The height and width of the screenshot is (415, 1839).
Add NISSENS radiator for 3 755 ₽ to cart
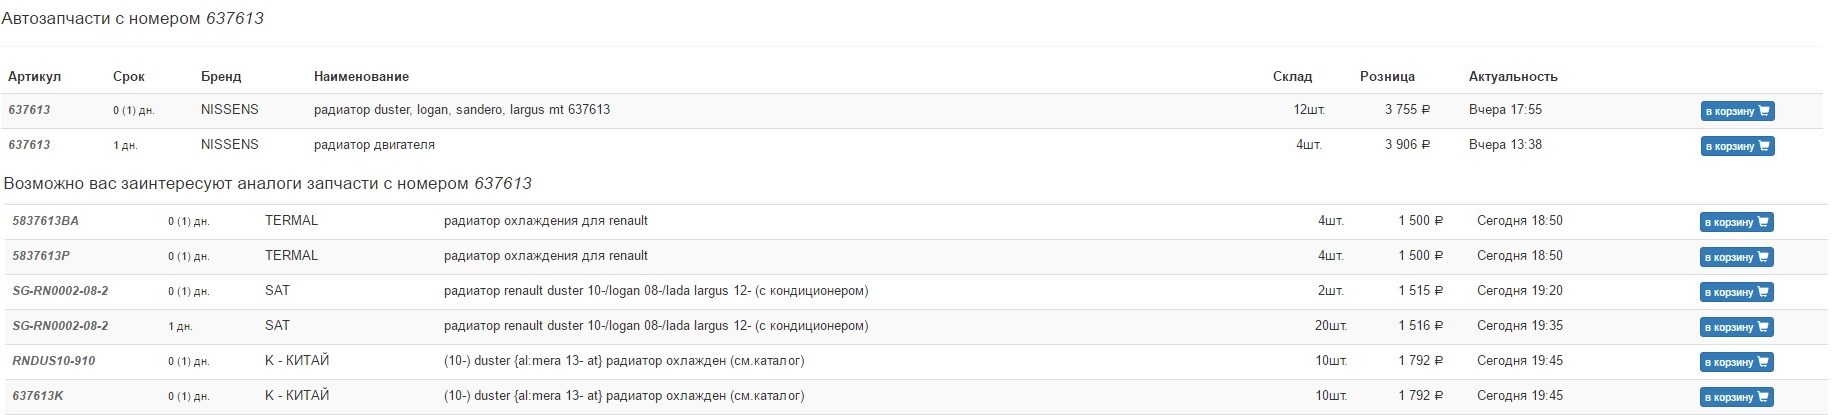[1737, 111]
